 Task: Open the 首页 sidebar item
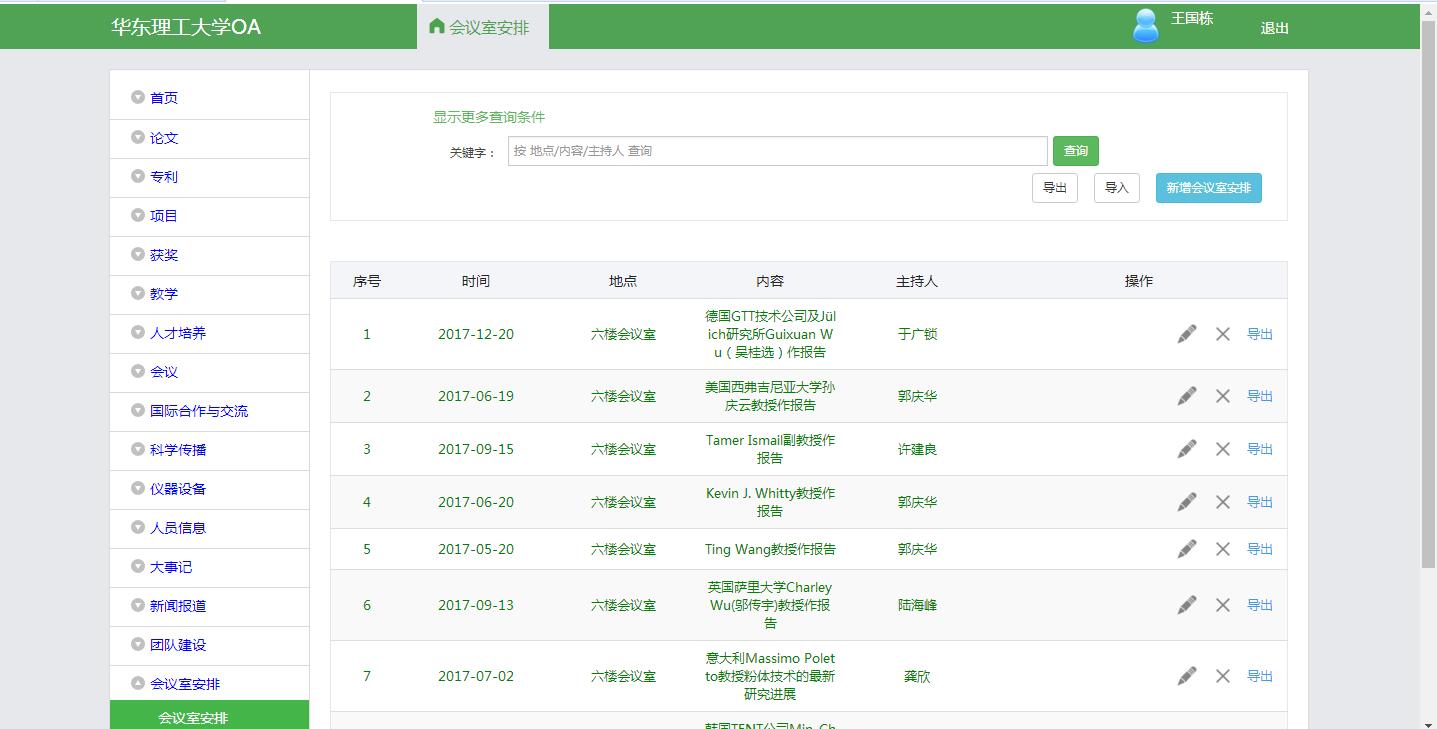coord(164,98)
